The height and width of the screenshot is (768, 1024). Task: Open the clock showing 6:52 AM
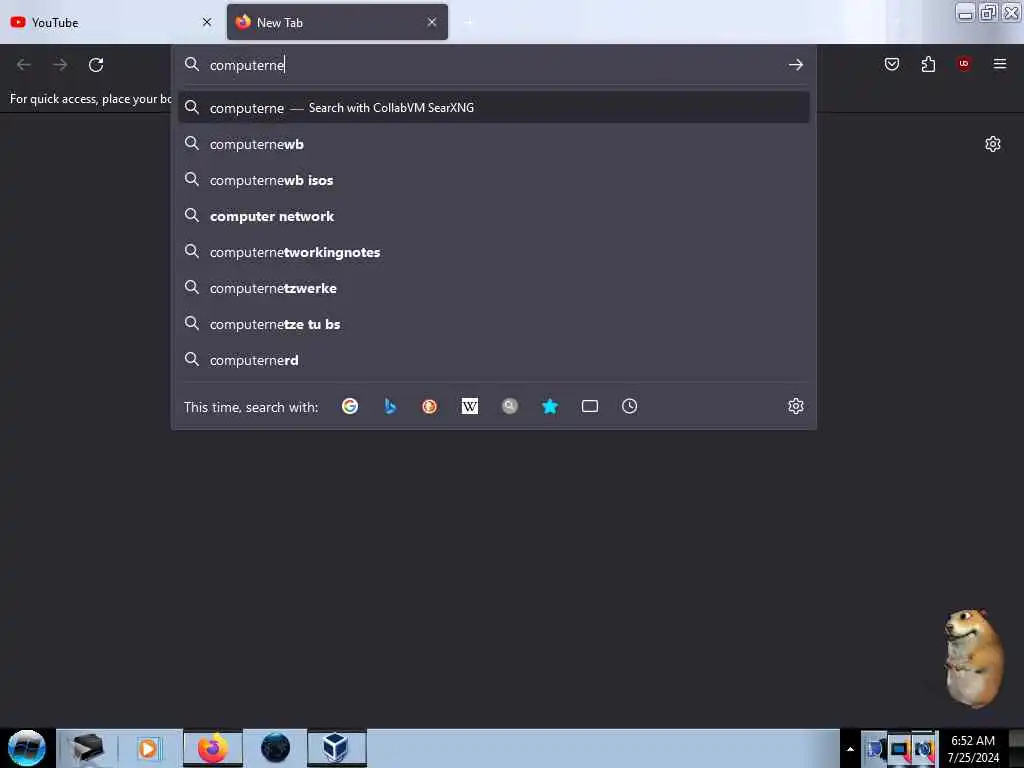pos(972,749)
